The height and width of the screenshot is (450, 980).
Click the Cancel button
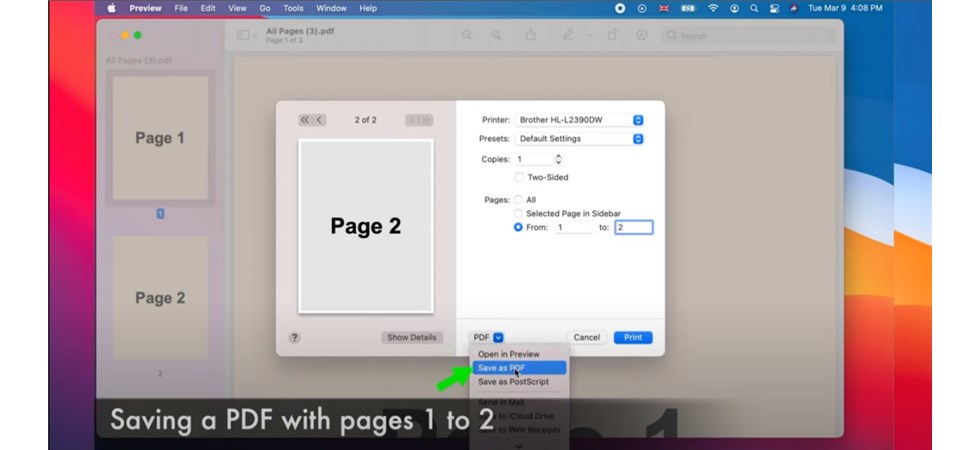(586, 338)
